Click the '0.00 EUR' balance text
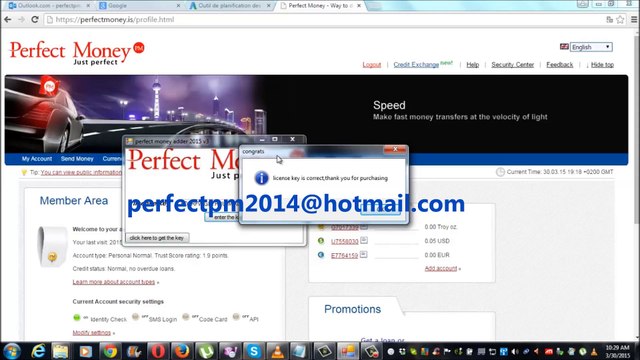The height and width of the screenshot is (360, 640). pos(437,255)
